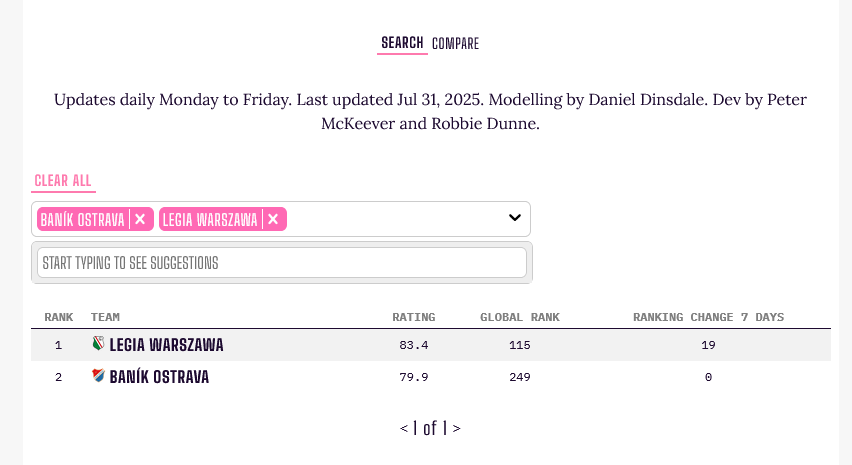Focus the team suggestions search field

click(282, 263)
